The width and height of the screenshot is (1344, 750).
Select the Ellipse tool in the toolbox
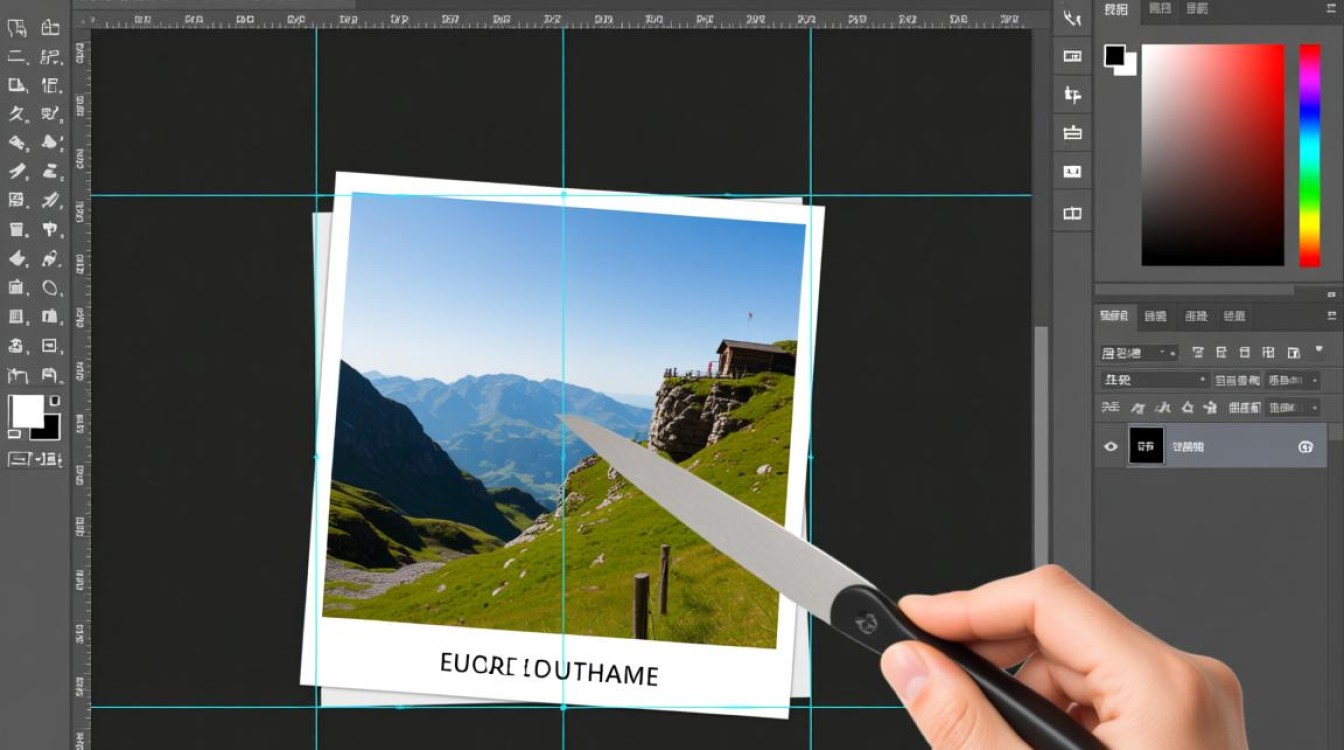50,289
